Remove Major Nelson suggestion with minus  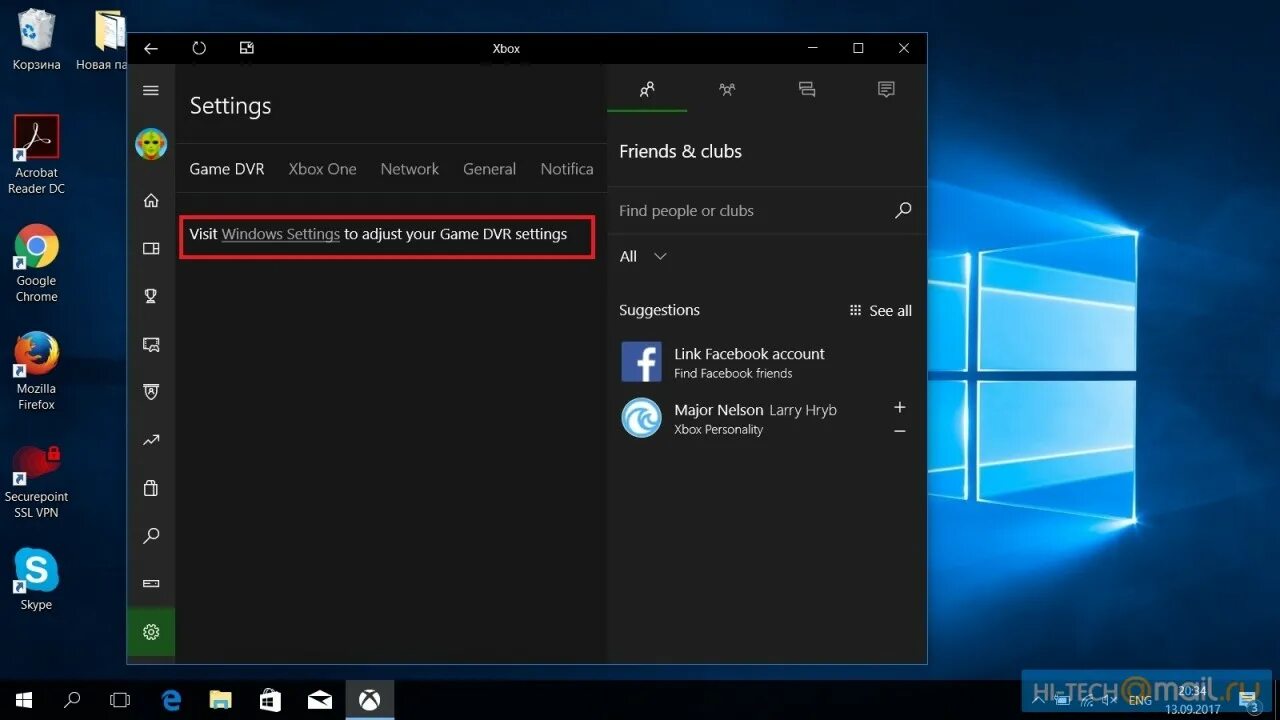click(x=900, y=431)
